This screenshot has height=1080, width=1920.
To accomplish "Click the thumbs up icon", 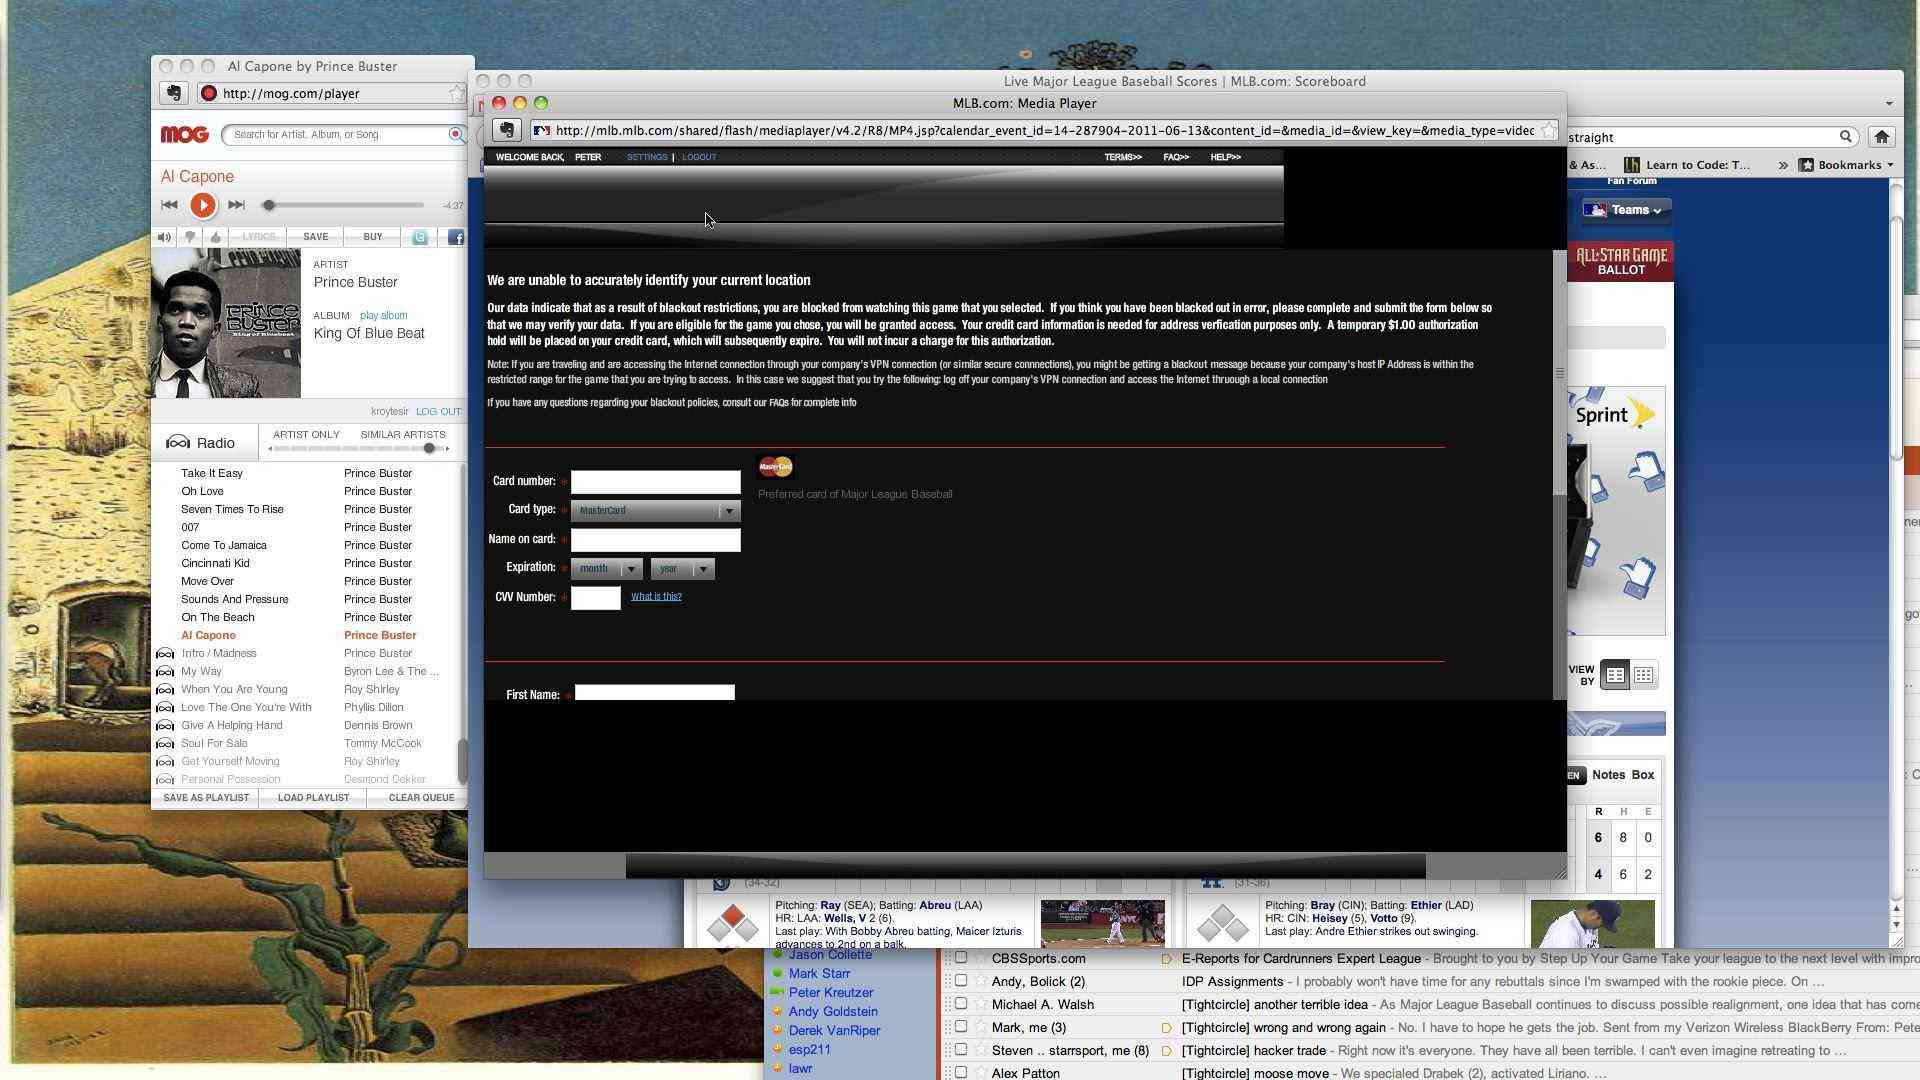I will (216, 237).
